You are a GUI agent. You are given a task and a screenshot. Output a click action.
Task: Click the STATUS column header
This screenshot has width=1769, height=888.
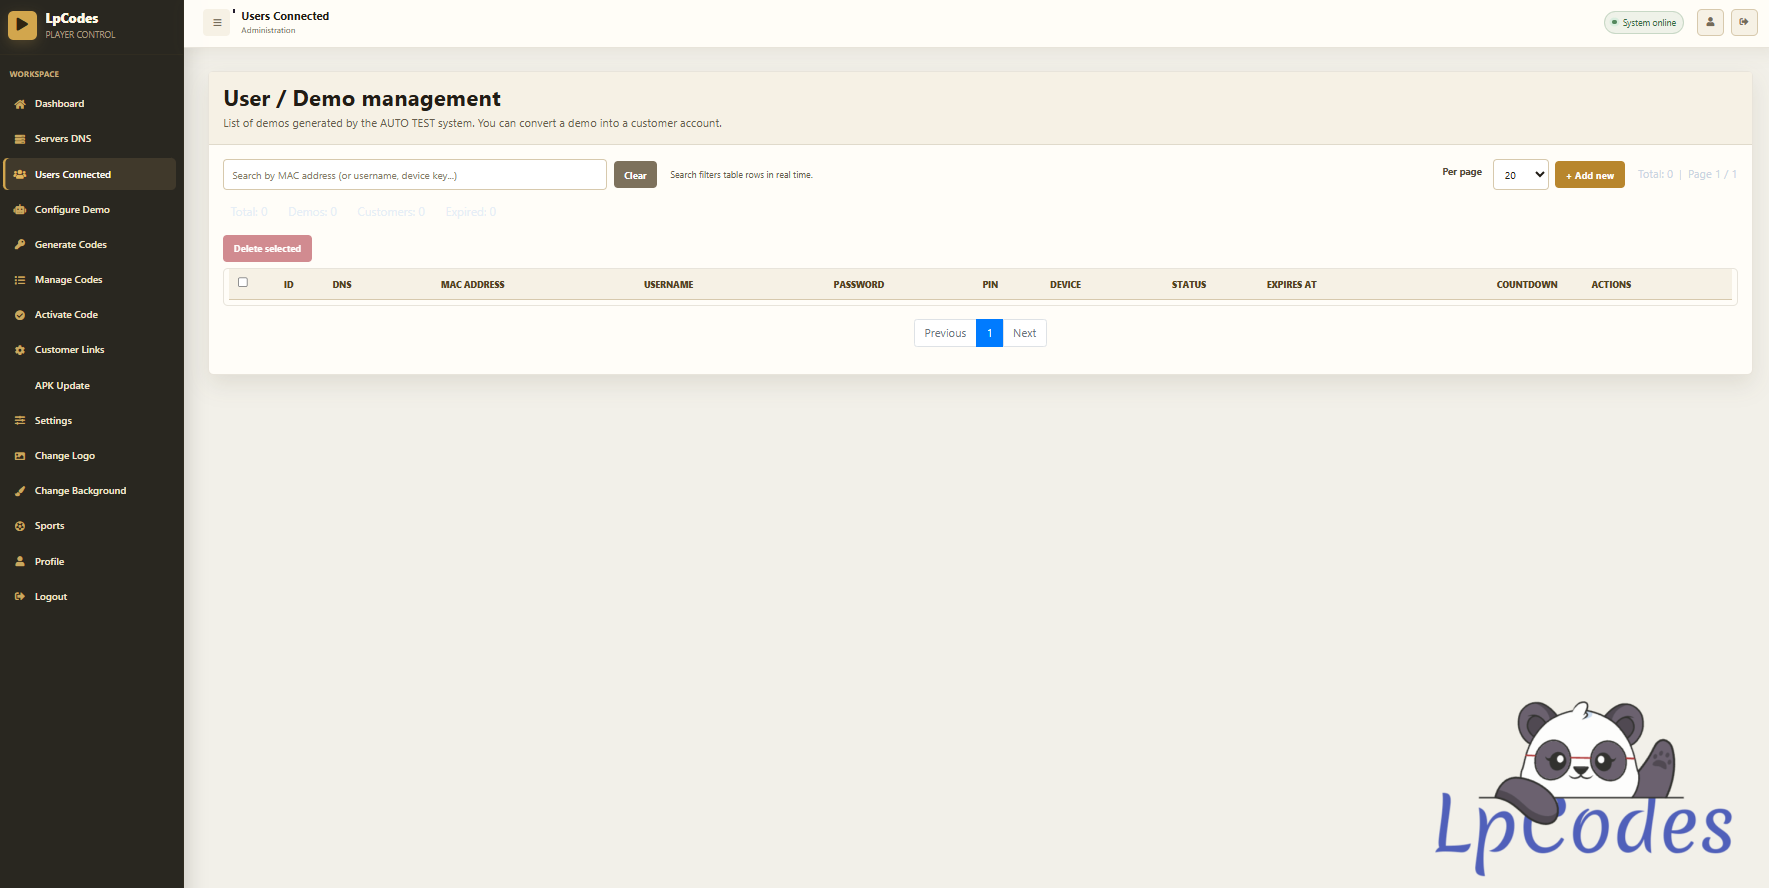(1189, 285)
